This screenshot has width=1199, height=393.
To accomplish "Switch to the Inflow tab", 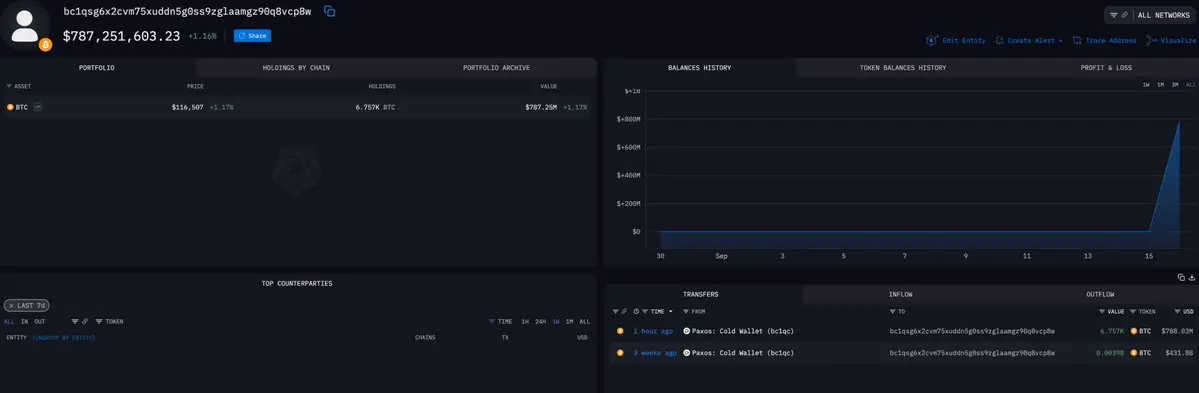I will coord(900,294).
